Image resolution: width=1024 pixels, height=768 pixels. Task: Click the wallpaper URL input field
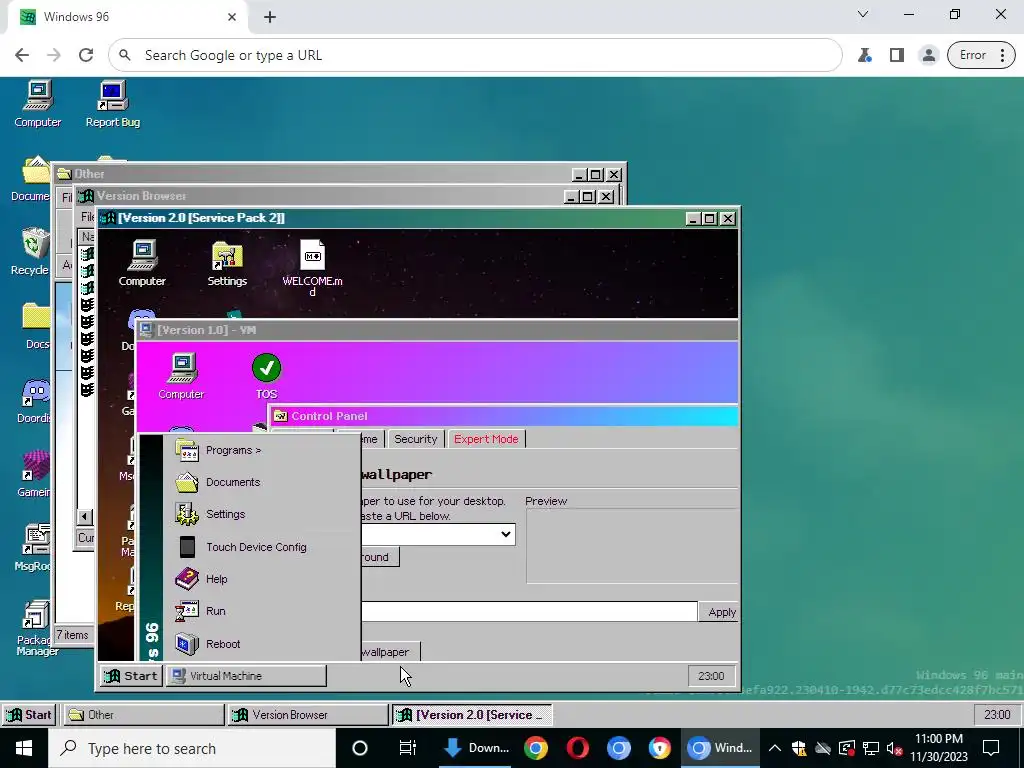pyautogui.click(x=529, y=611)
